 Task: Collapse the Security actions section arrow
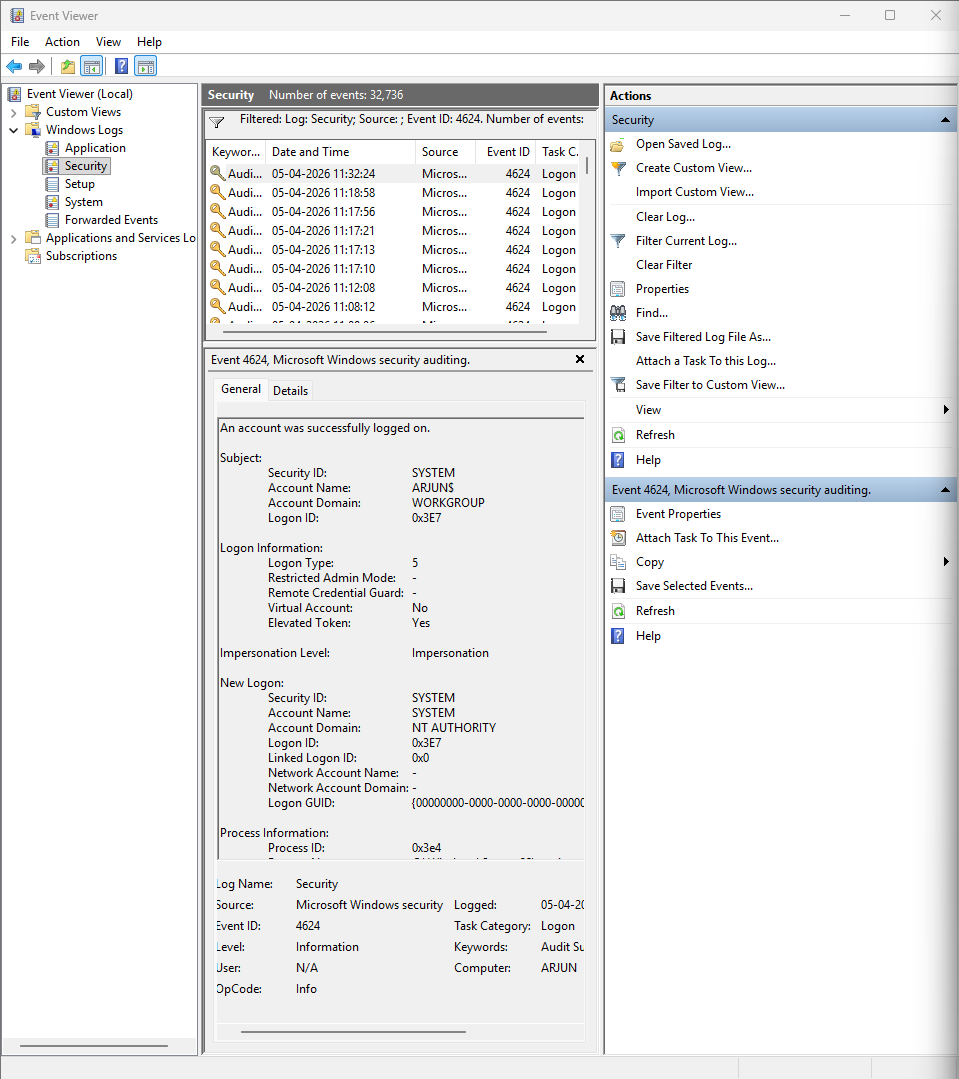[945, 120]
